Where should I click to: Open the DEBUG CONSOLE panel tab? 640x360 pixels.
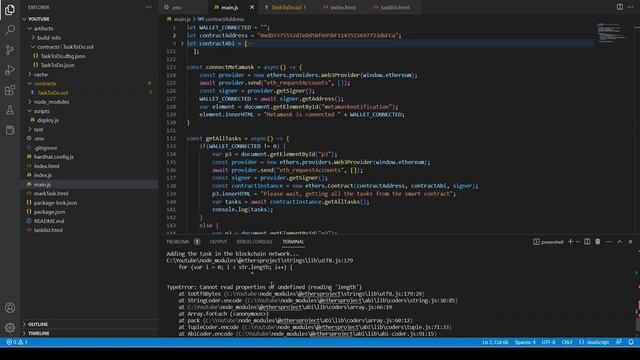254,242
